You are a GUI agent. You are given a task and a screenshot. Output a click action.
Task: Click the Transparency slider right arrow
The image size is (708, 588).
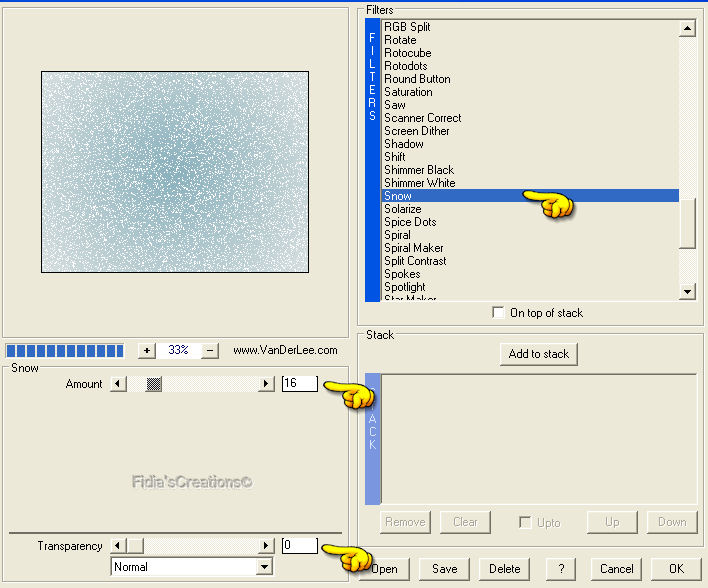pos(266,546)
